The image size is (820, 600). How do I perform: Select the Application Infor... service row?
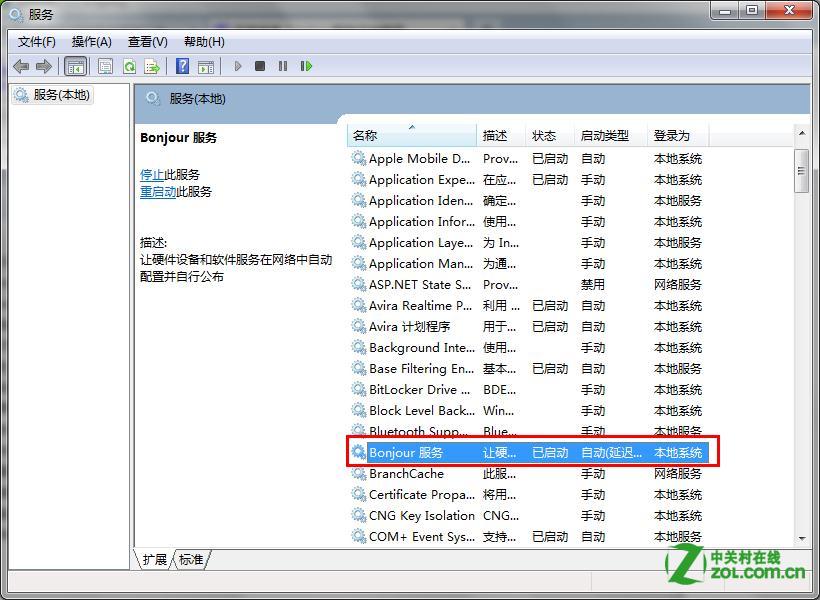click(x=528, y=222)
